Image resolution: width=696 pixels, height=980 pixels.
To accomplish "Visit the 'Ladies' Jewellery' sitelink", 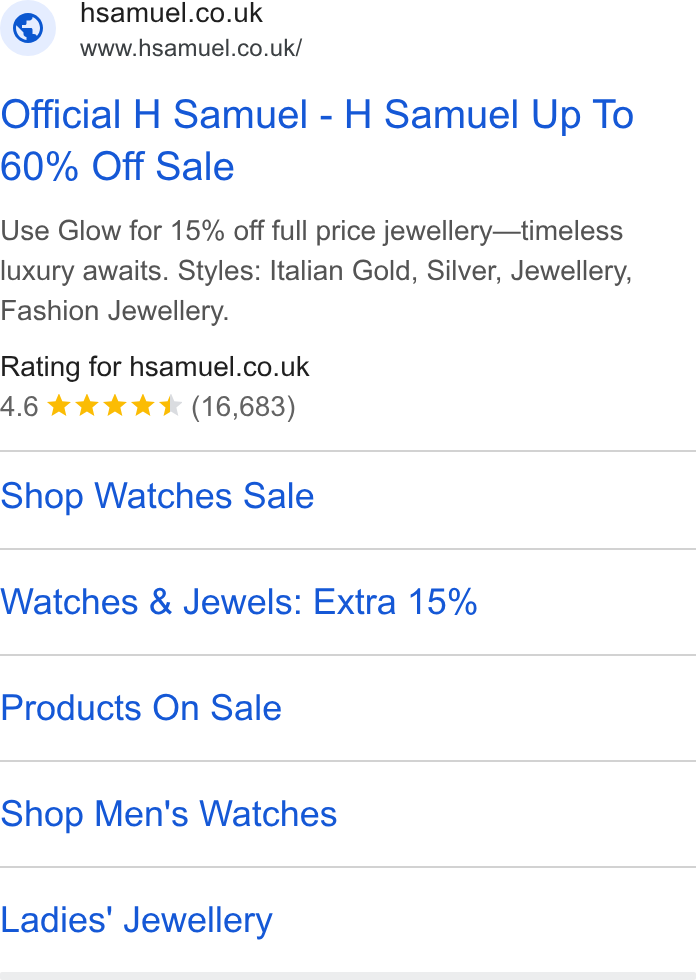I will pos(137,921).
